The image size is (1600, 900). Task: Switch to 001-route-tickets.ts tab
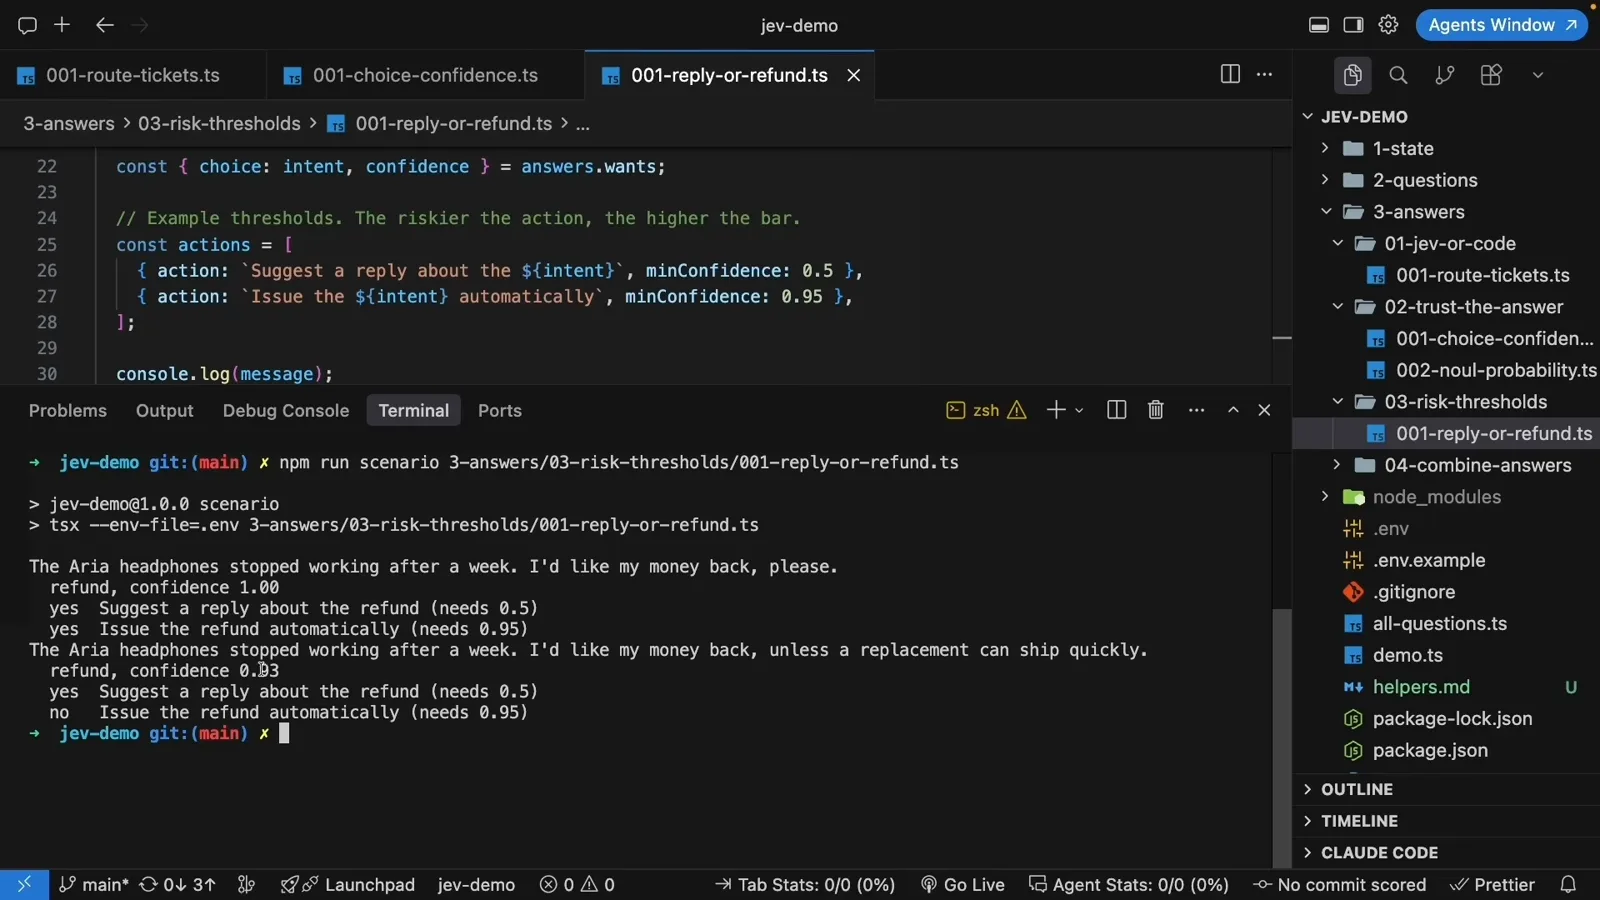point(133,75)
